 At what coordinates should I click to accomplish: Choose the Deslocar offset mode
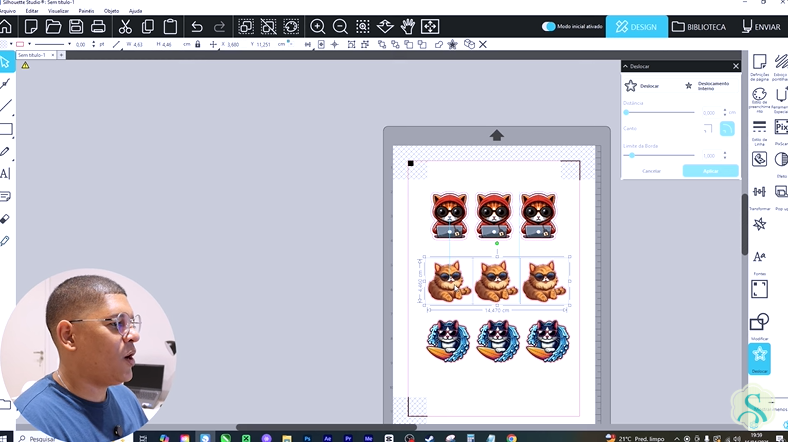[x=642, y=86]
